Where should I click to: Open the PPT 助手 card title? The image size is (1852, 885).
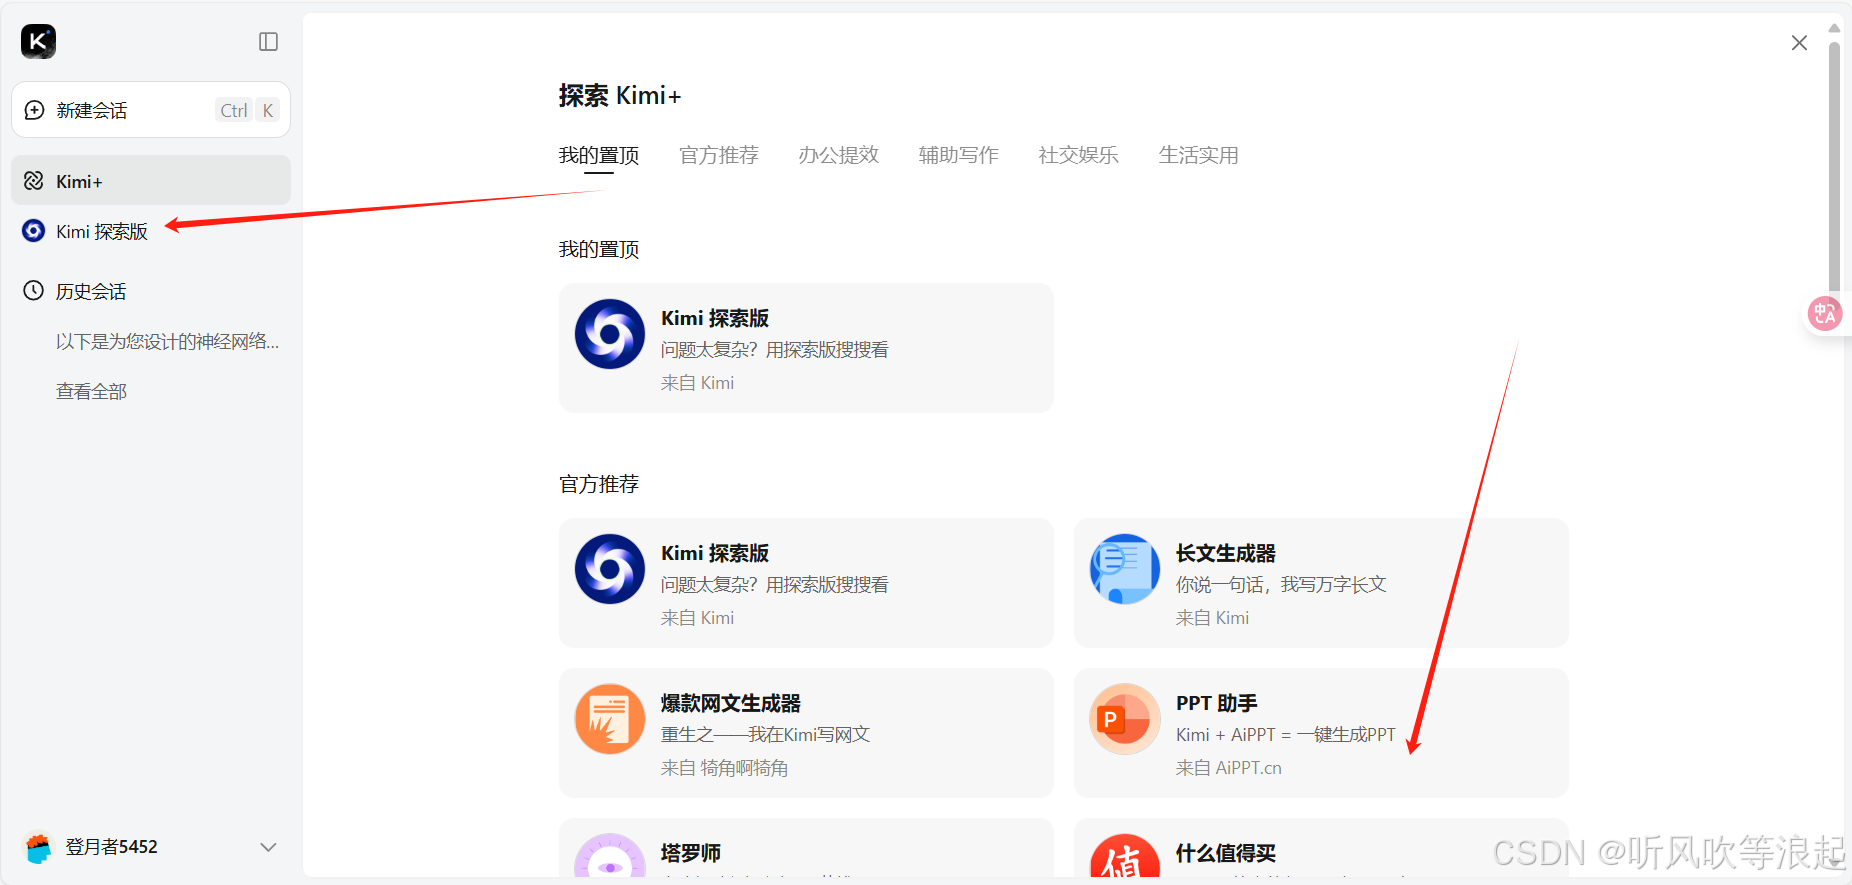1217,703
